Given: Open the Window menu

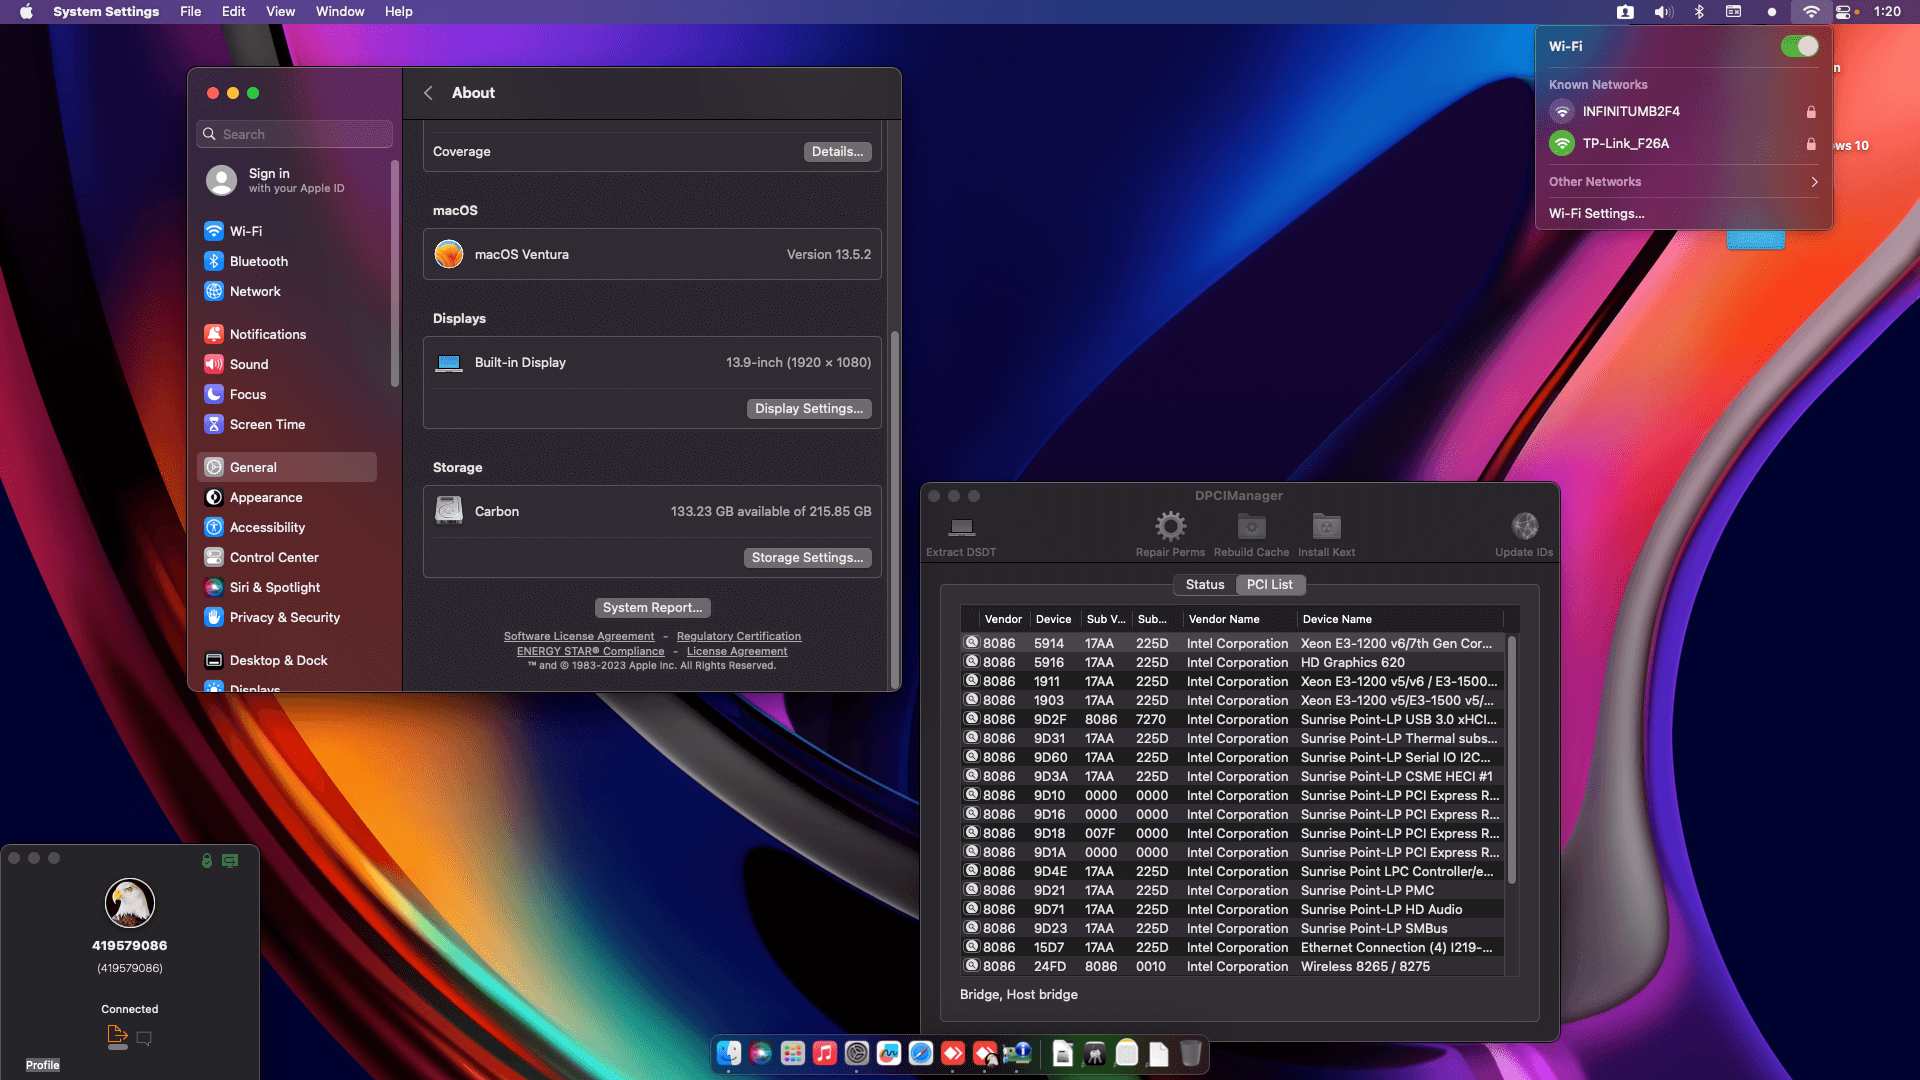Looking at the screenshot, I should pyautogui.click(x=340, y=11).
